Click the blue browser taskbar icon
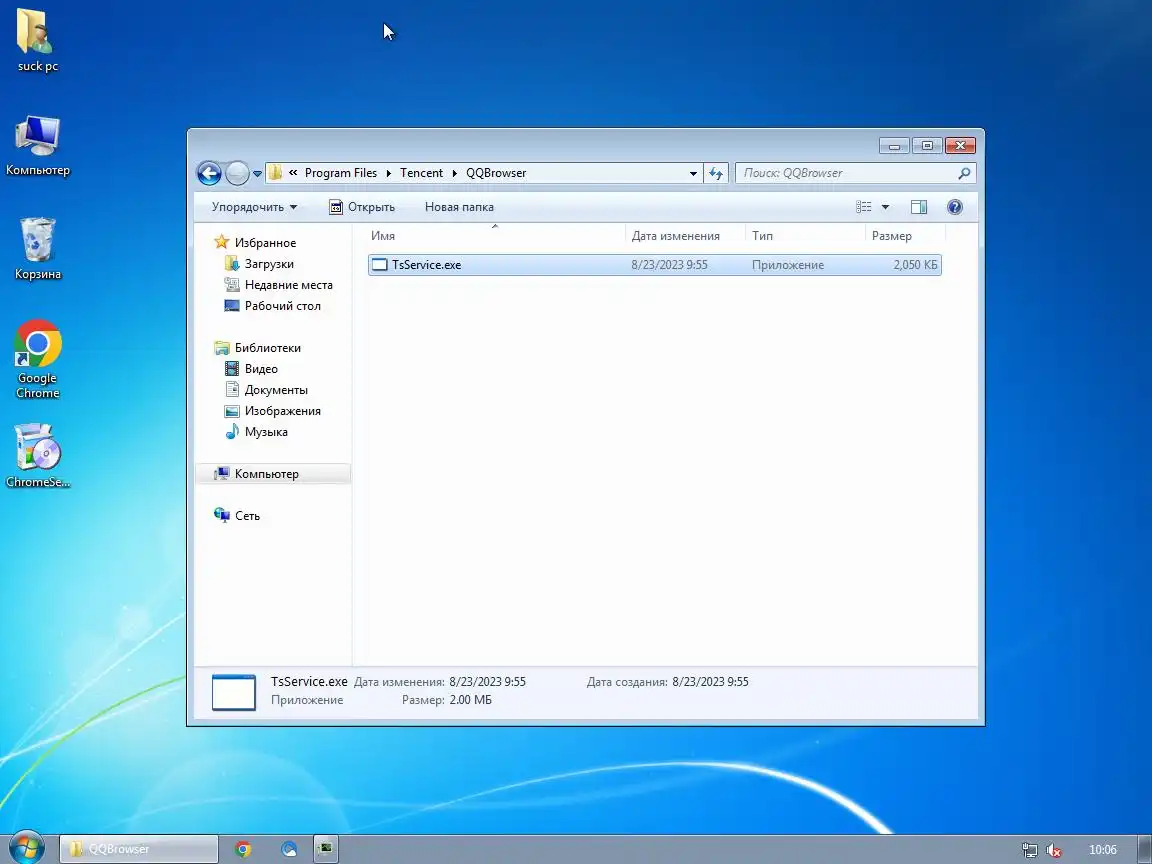Screen dimensions: 1152x864 click(289, 849)
